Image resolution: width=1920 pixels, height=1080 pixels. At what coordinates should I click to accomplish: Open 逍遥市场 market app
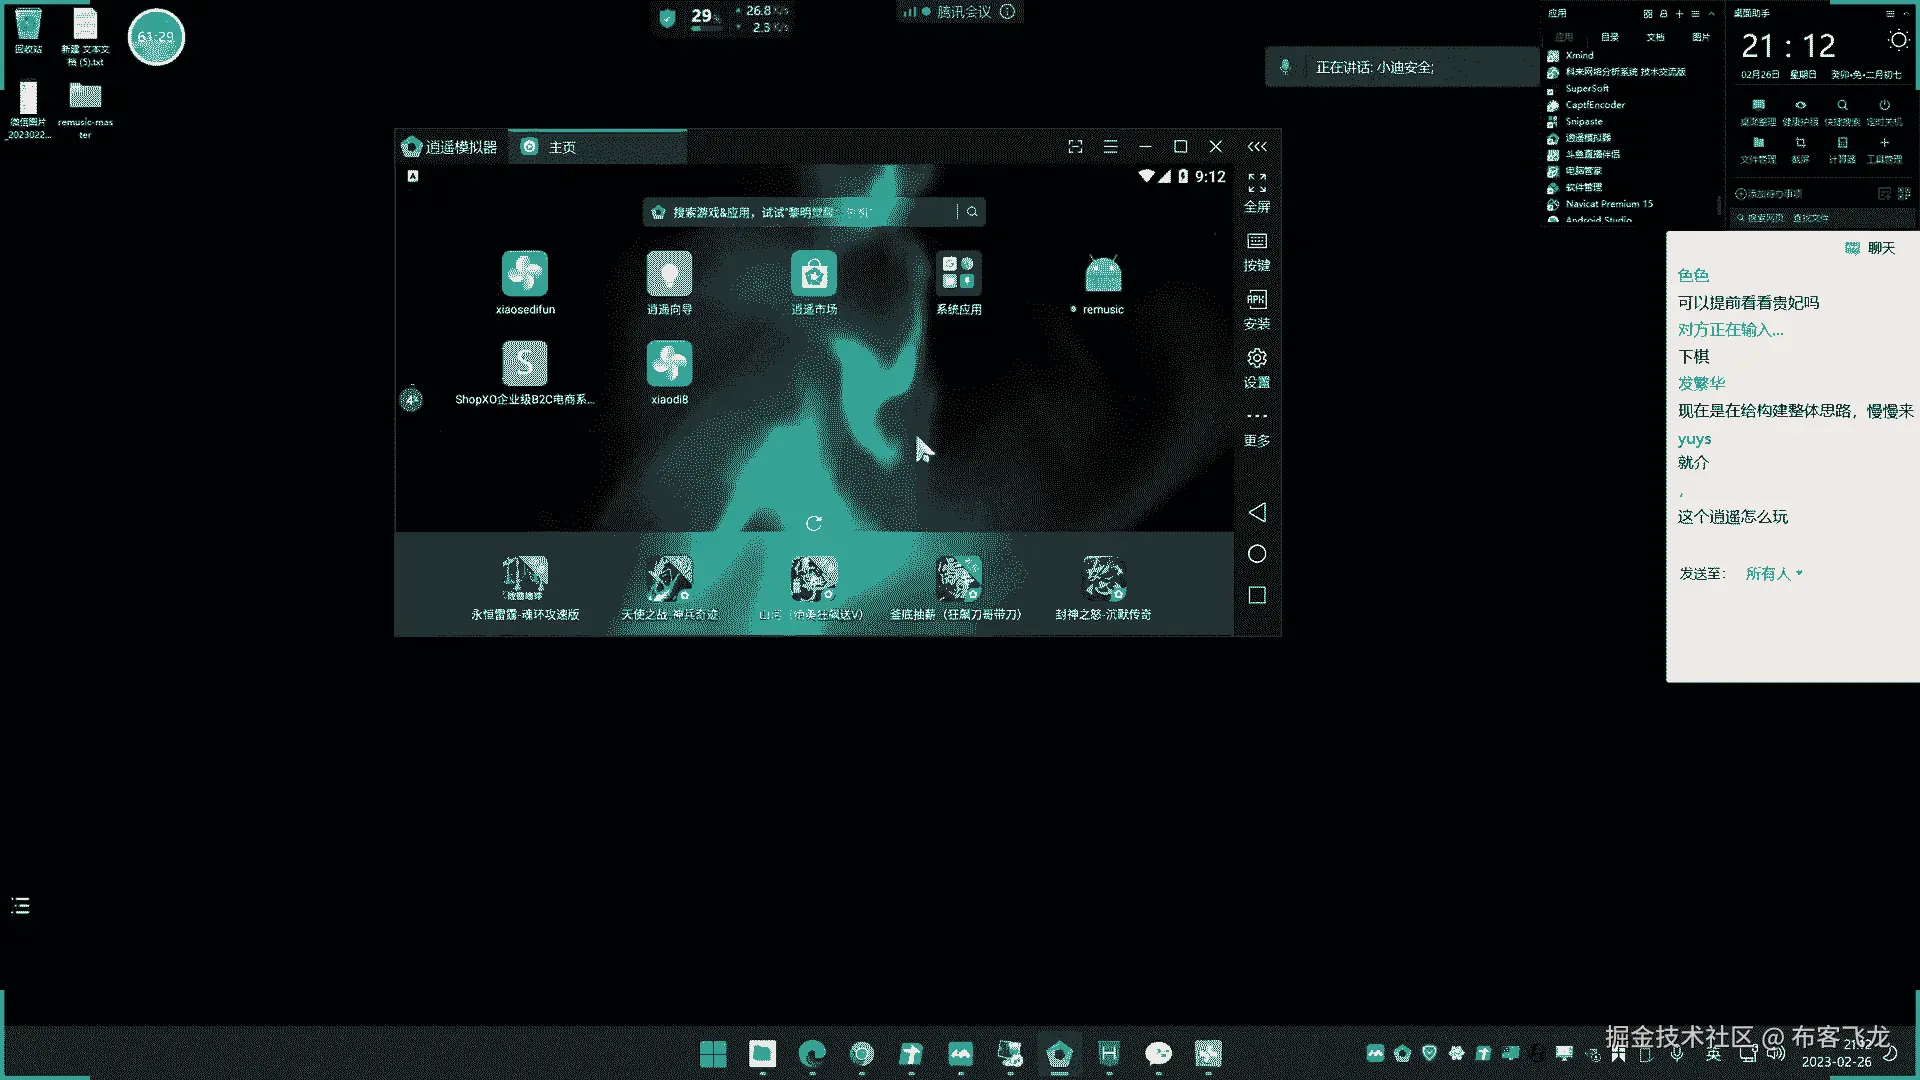click(x=813, y=274)
